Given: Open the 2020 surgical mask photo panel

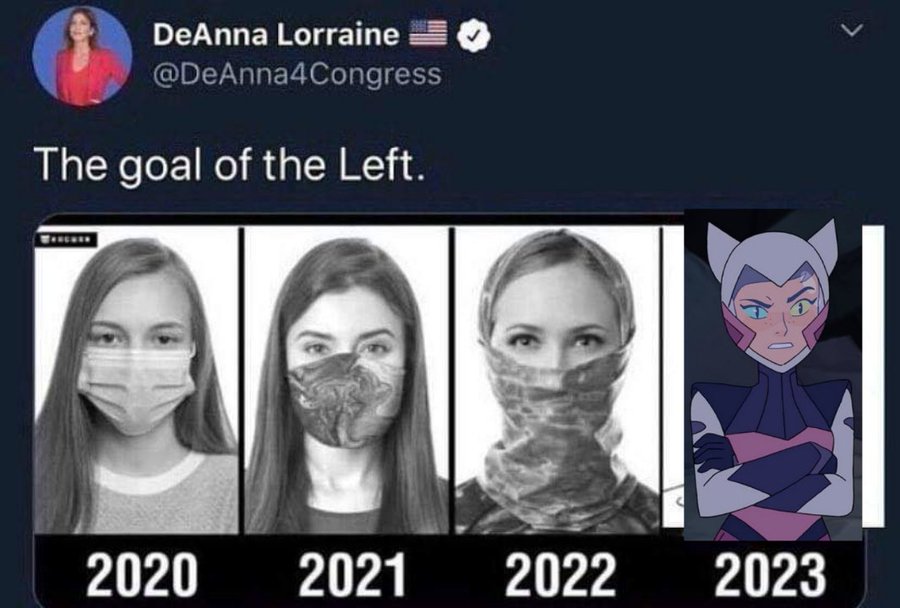Looking at the screenshot, I should (137, 379).
